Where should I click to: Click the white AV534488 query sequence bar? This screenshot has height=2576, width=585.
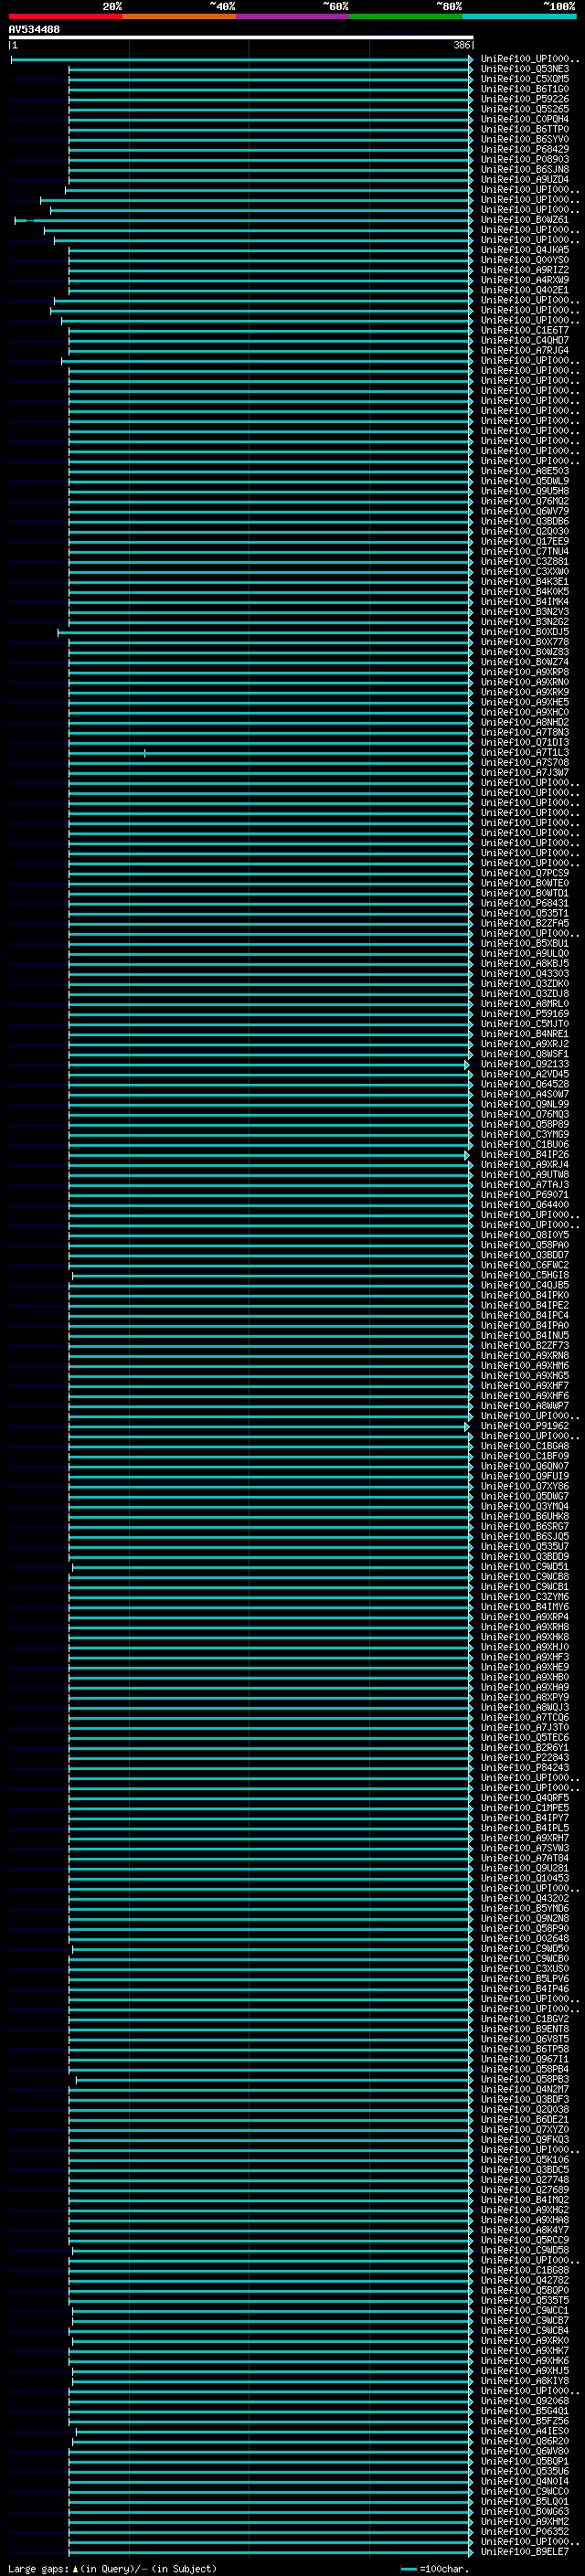[x=241, y=37]
